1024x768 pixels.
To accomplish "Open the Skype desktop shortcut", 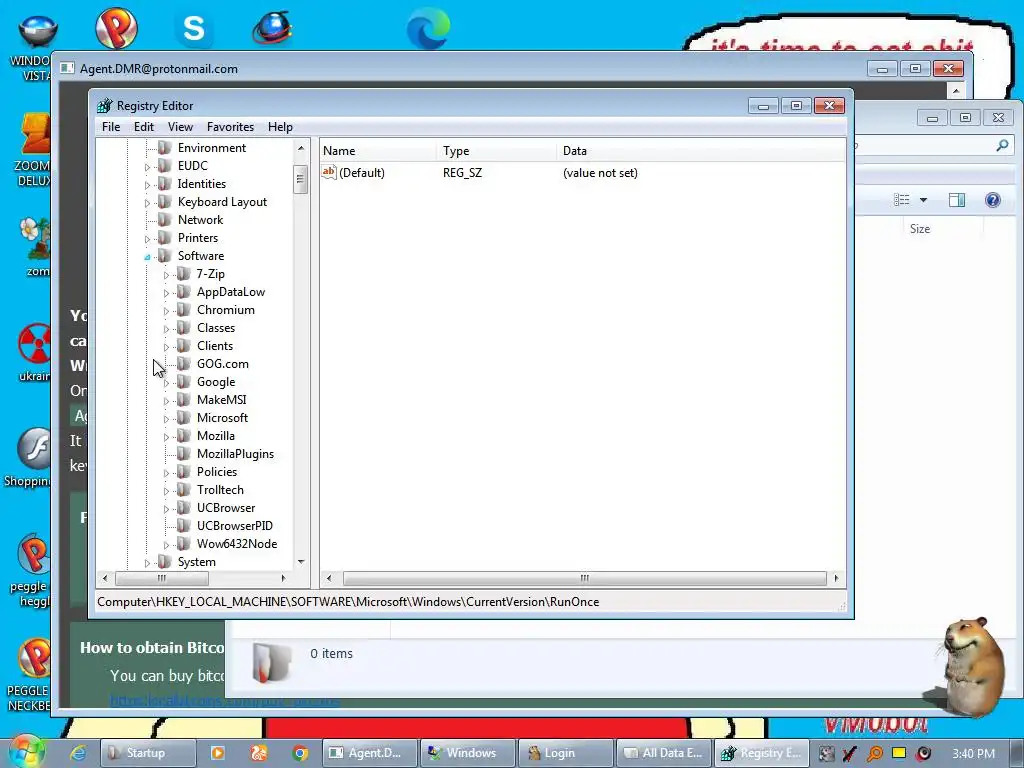I will coord(193,29).
